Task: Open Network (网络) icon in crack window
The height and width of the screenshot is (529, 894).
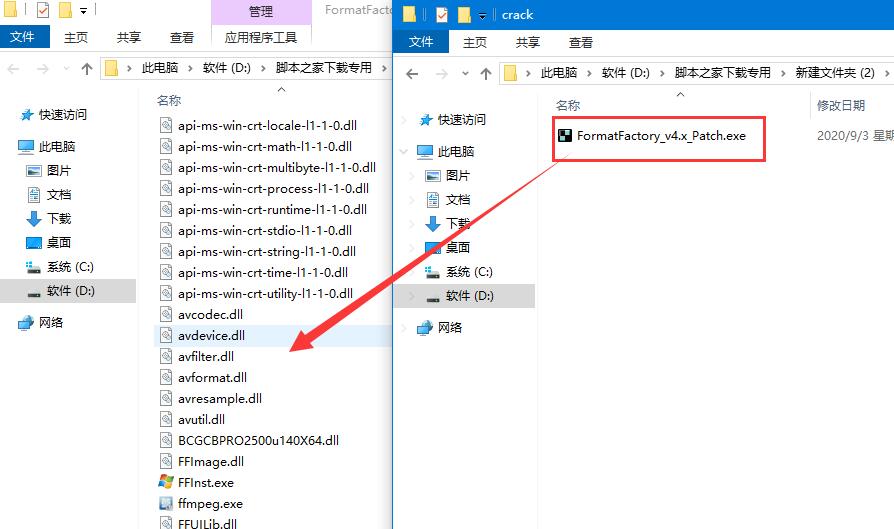Action: pos(425,328)
